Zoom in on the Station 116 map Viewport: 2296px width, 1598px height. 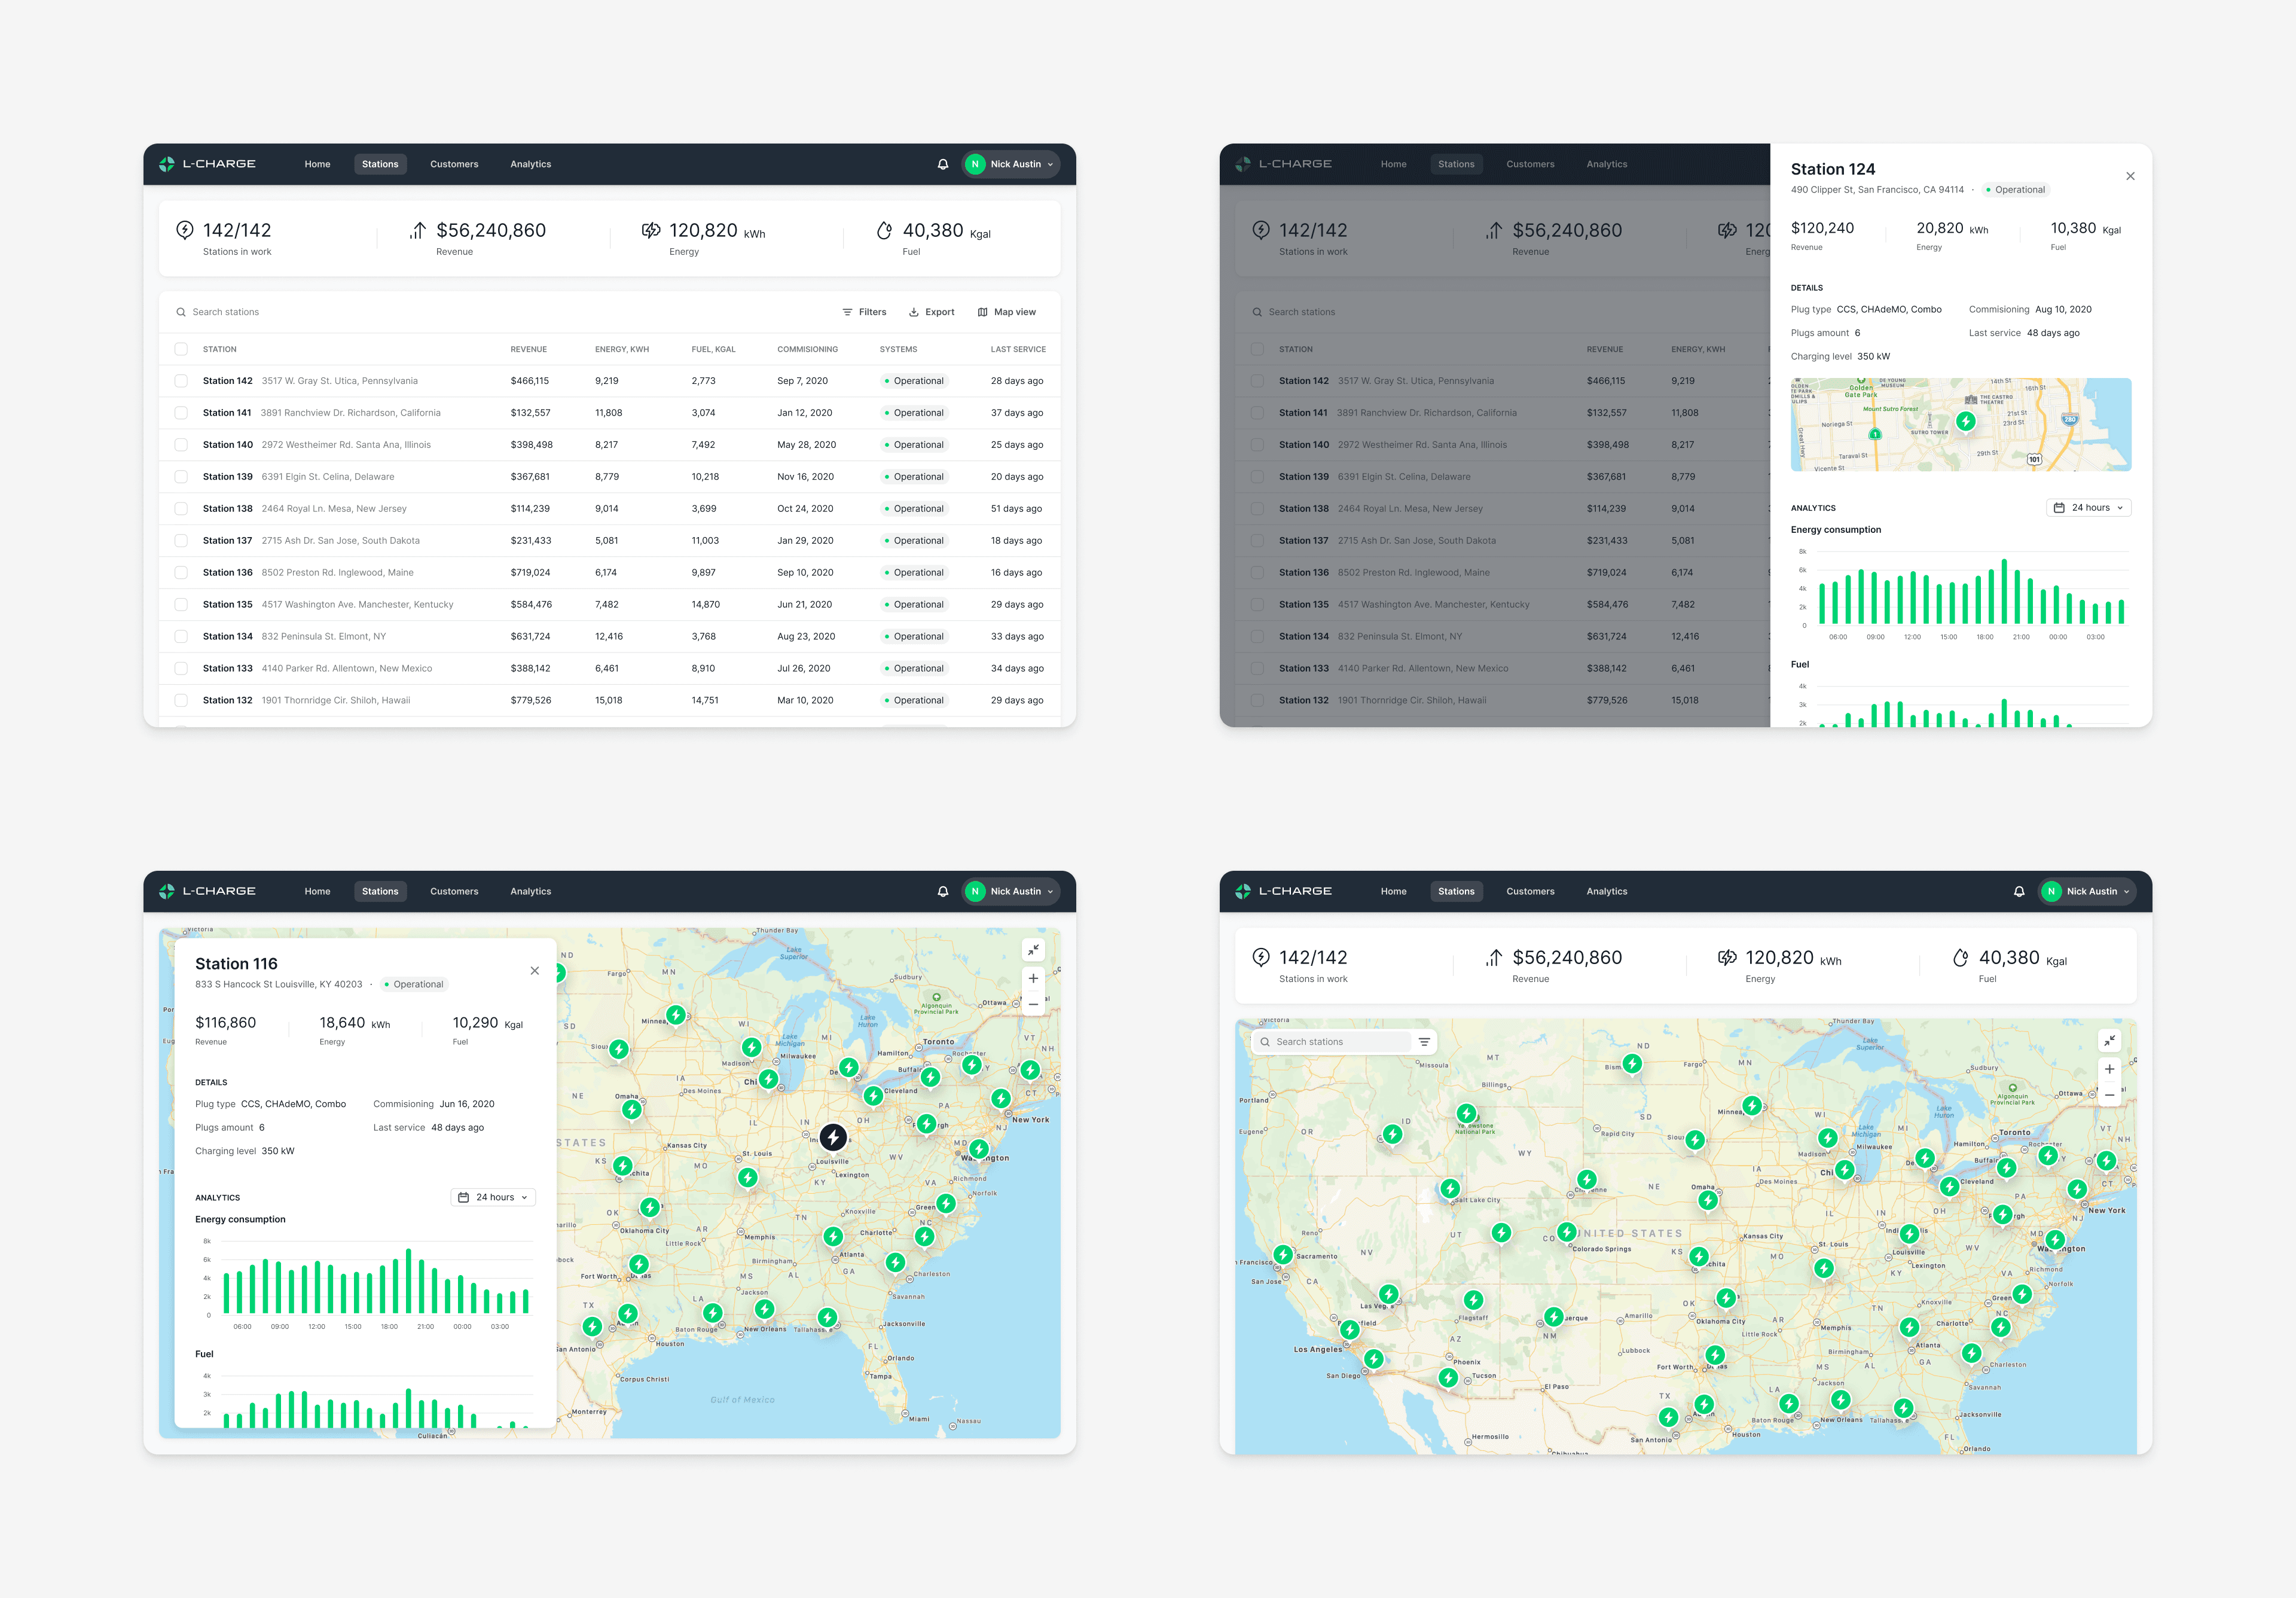[1033, 979]
